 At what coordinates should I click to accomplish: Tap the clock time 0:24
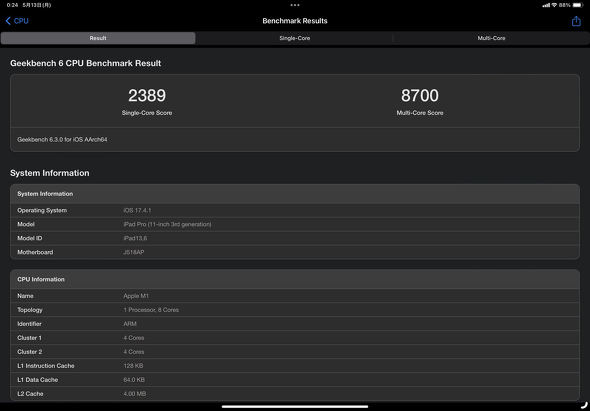pos(12,5)
